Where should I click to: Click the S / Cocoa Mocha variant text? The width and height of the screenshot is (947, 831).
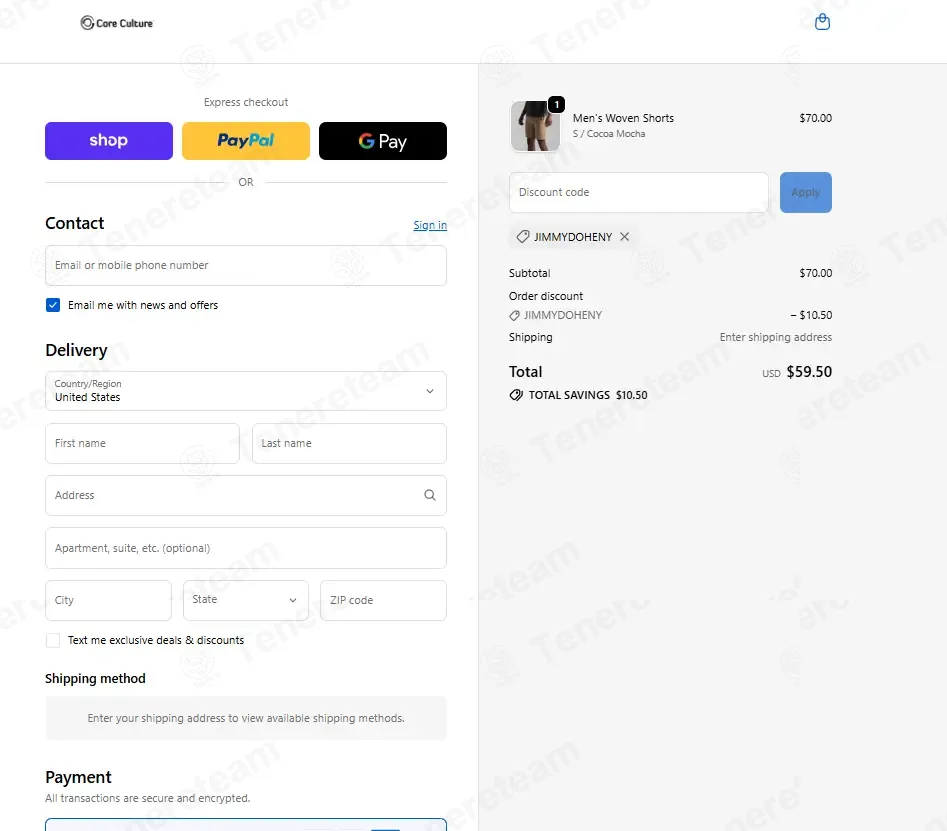click(x=609, y=134)
